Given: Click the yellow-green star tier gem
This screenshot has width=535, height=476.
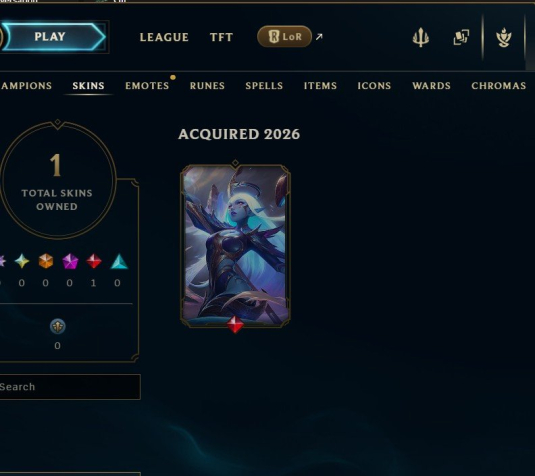Looking at the screenshot, I should (22, 261).
